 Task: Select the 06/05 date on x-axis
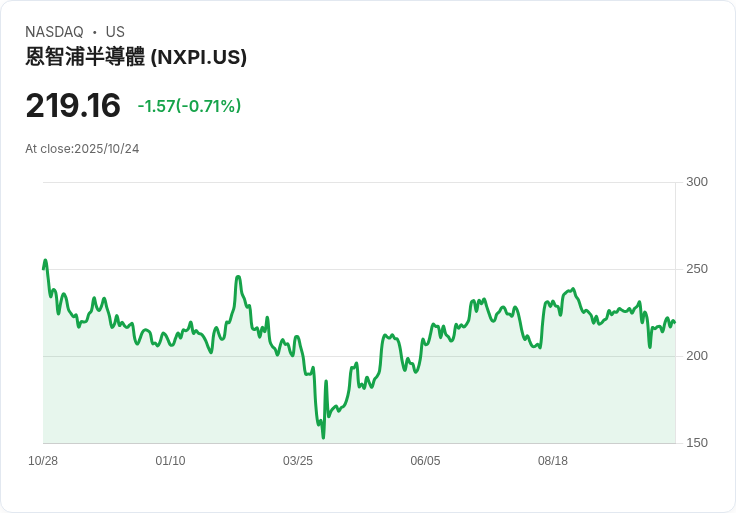point(425,461)
